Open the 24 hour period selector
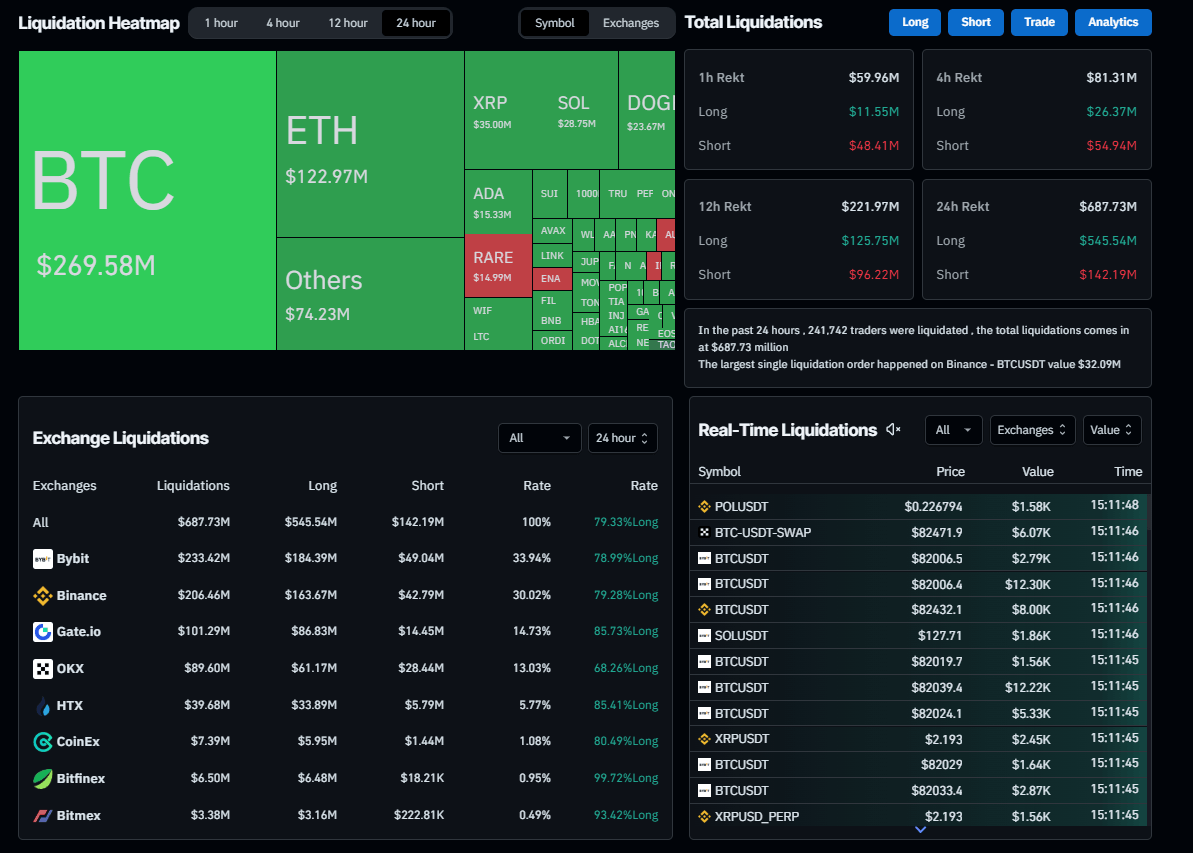This screenshot has width=1193, height=853. [622, 438]
